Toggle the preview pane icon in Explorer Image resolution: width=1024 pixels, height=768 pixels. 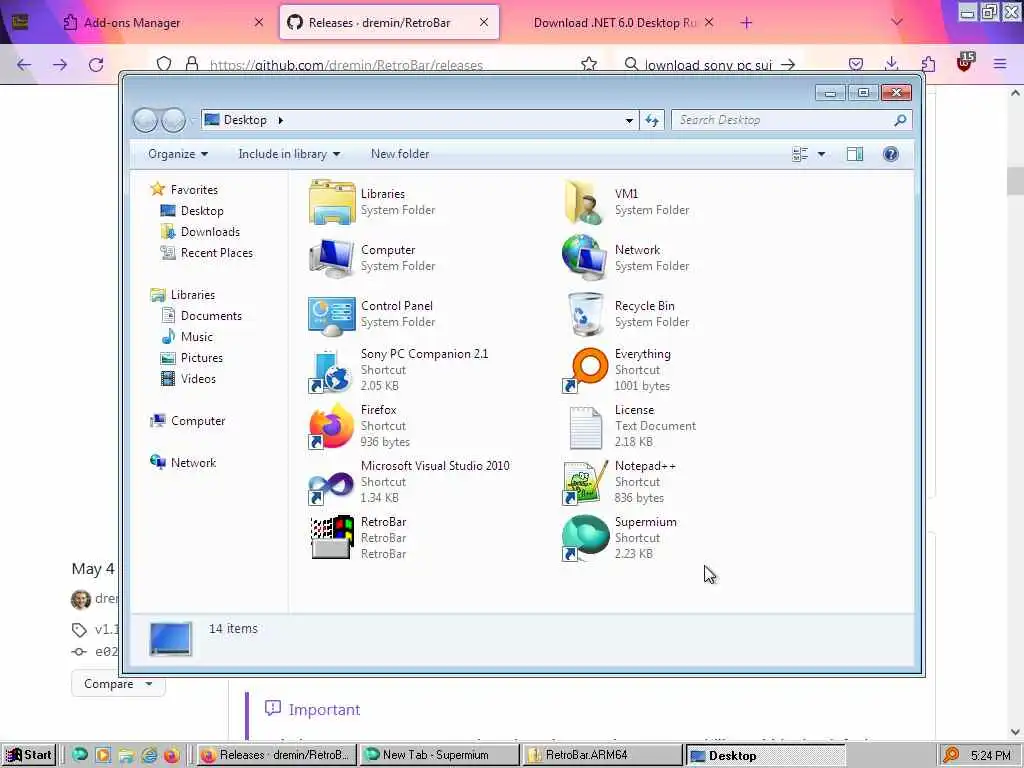tap(854, 154)
